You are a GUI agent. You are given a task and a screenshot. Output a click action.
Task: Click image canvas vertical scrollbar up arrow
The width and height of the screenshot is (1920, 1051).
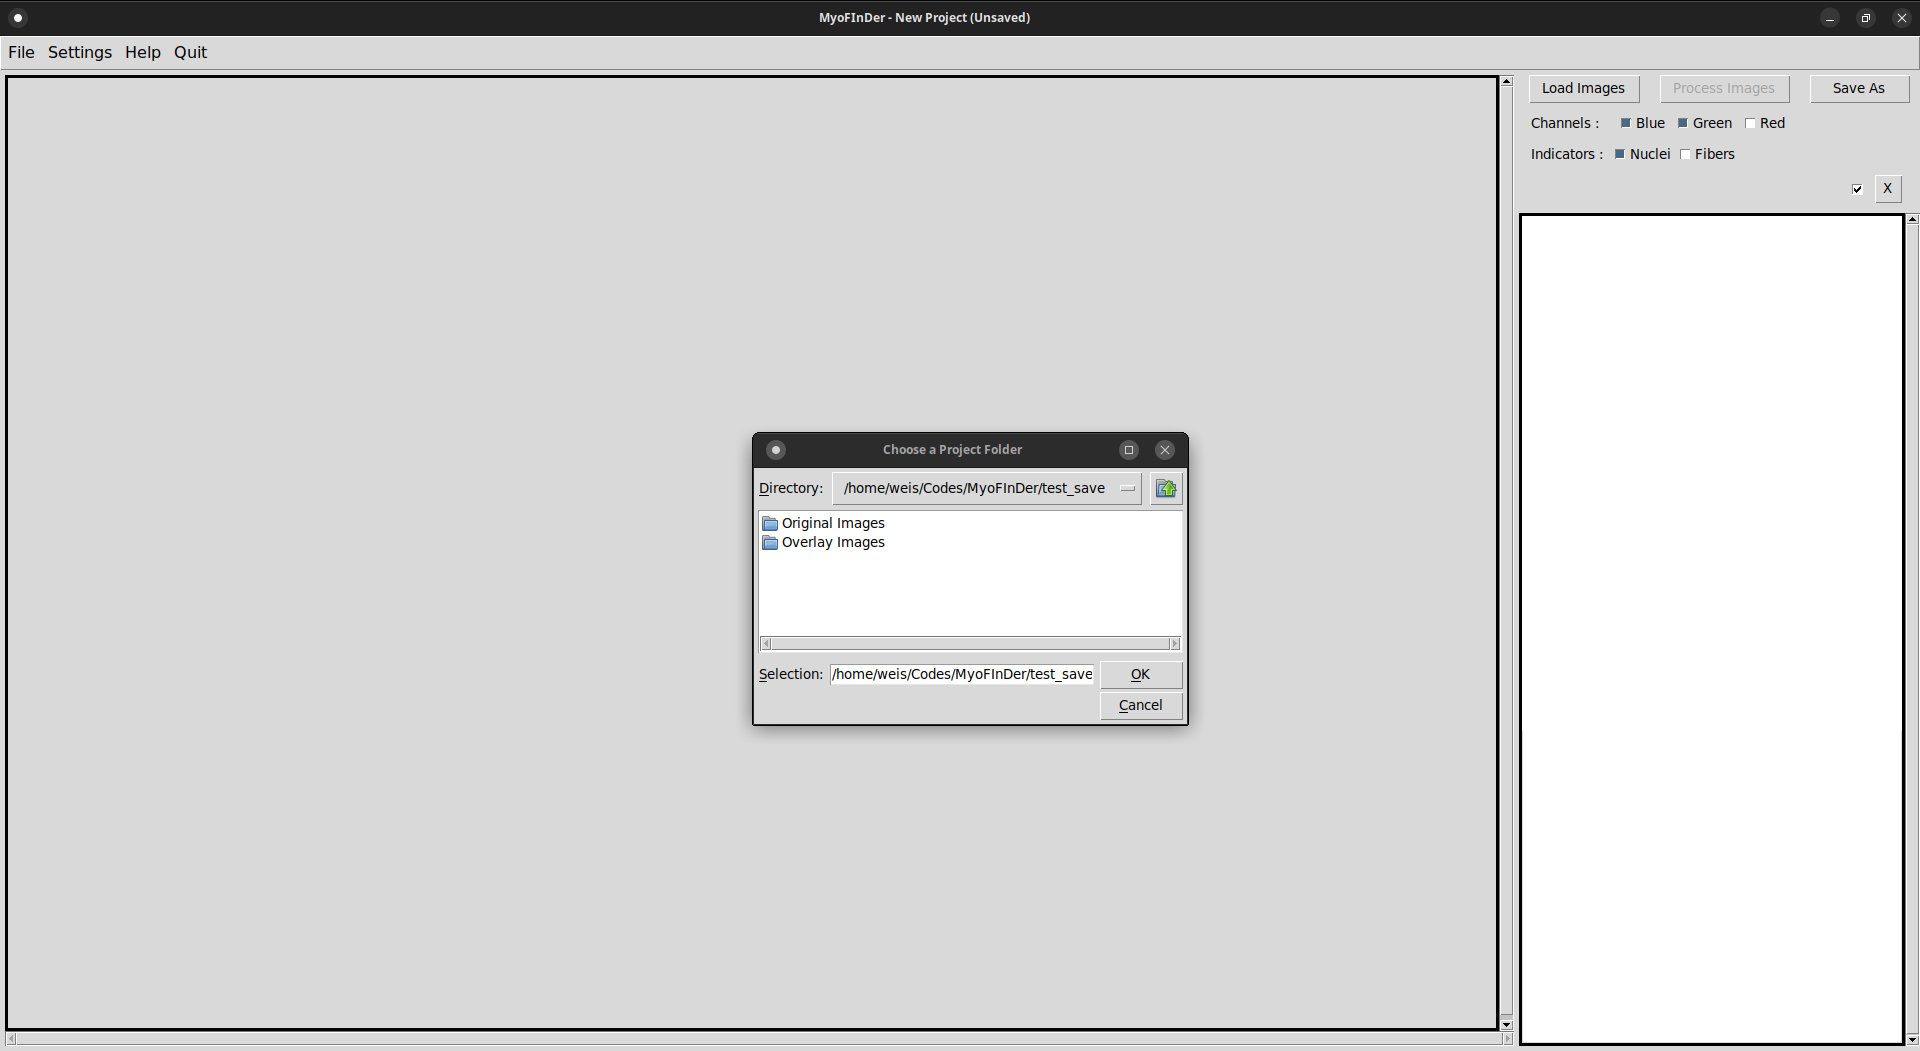point(1507,82)
